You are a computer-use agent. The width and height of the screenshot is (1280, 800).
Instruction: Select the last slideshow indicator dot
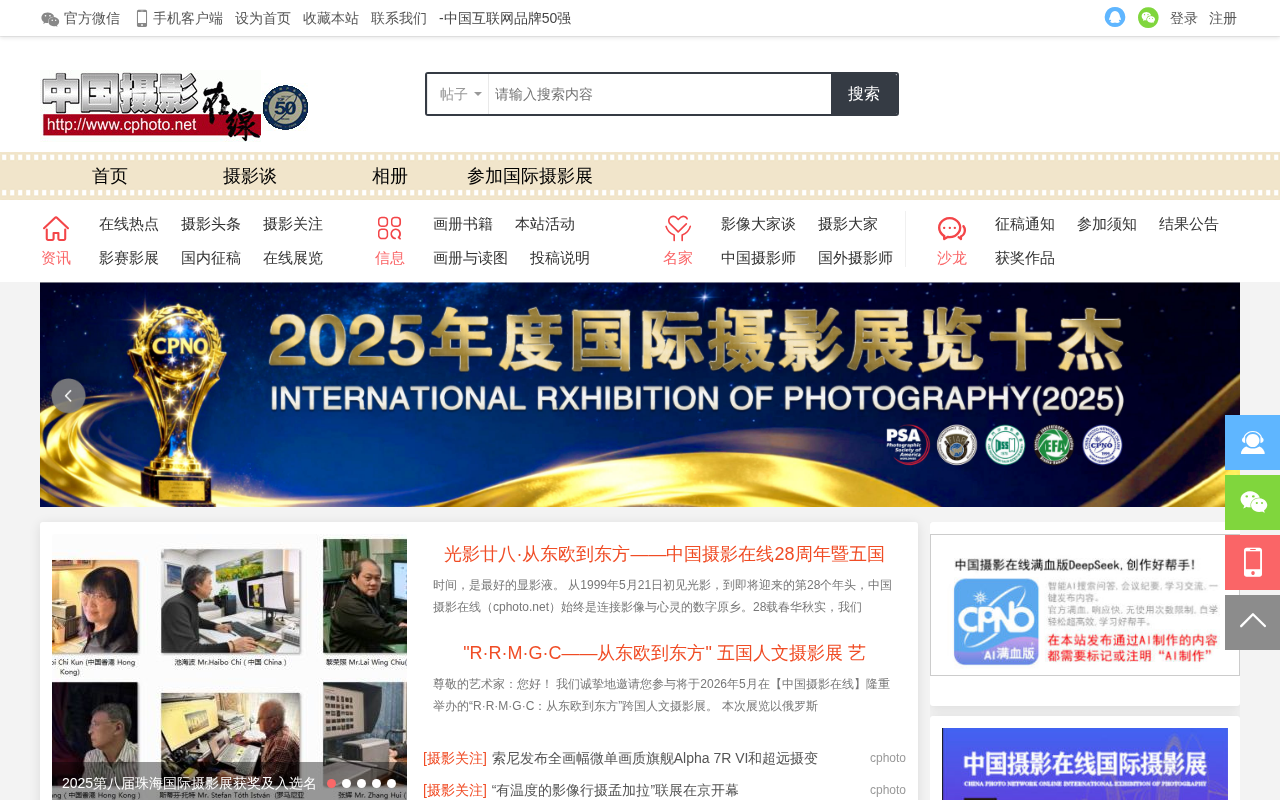tap(391, 784)
